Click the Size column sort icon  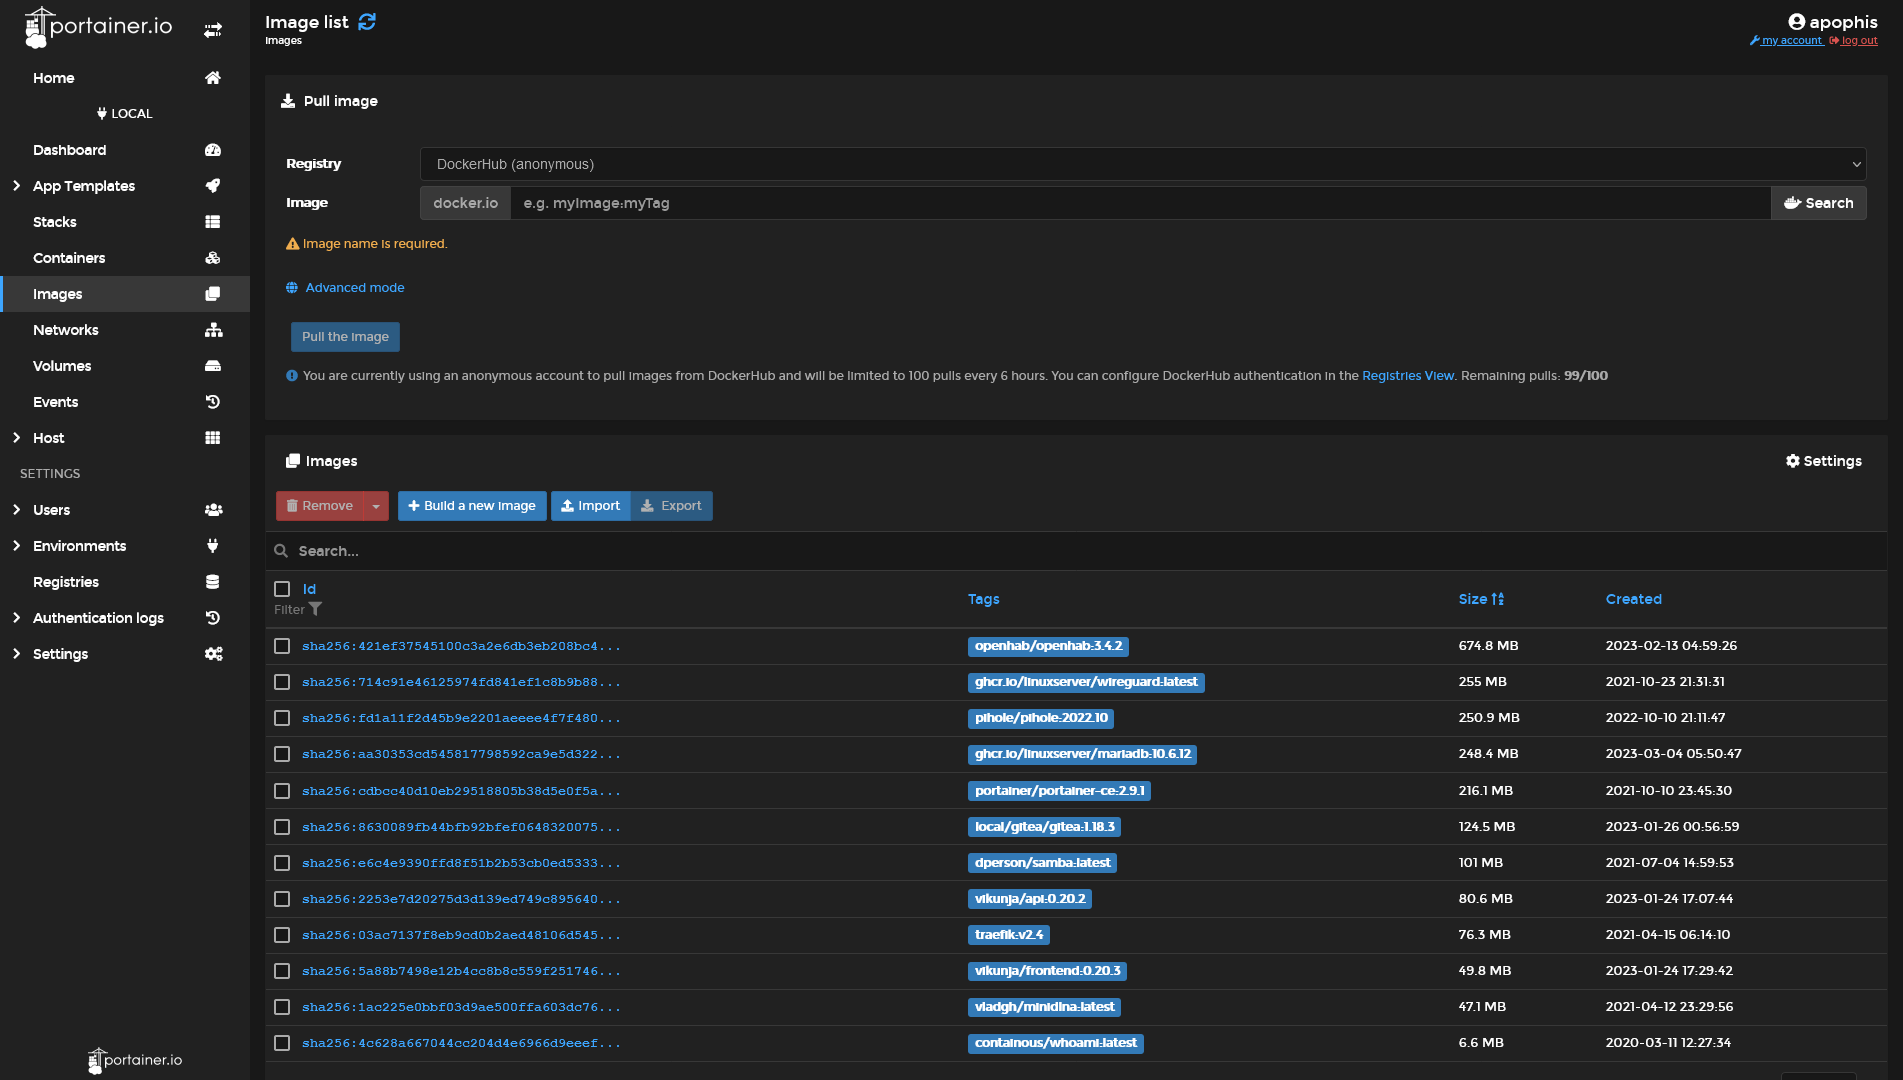1497,599
